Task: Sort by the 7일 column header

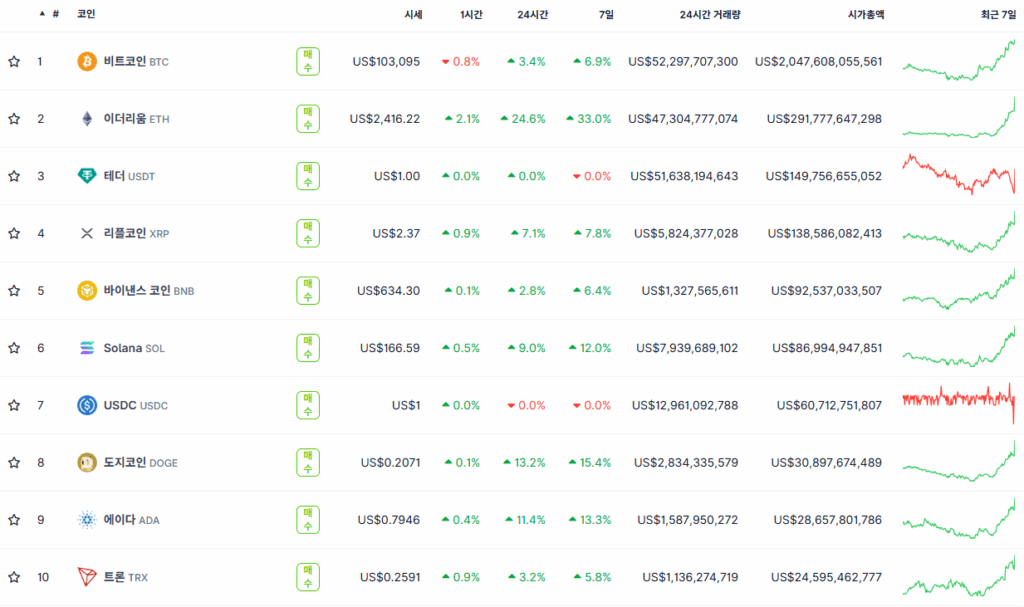Action: 605,14
